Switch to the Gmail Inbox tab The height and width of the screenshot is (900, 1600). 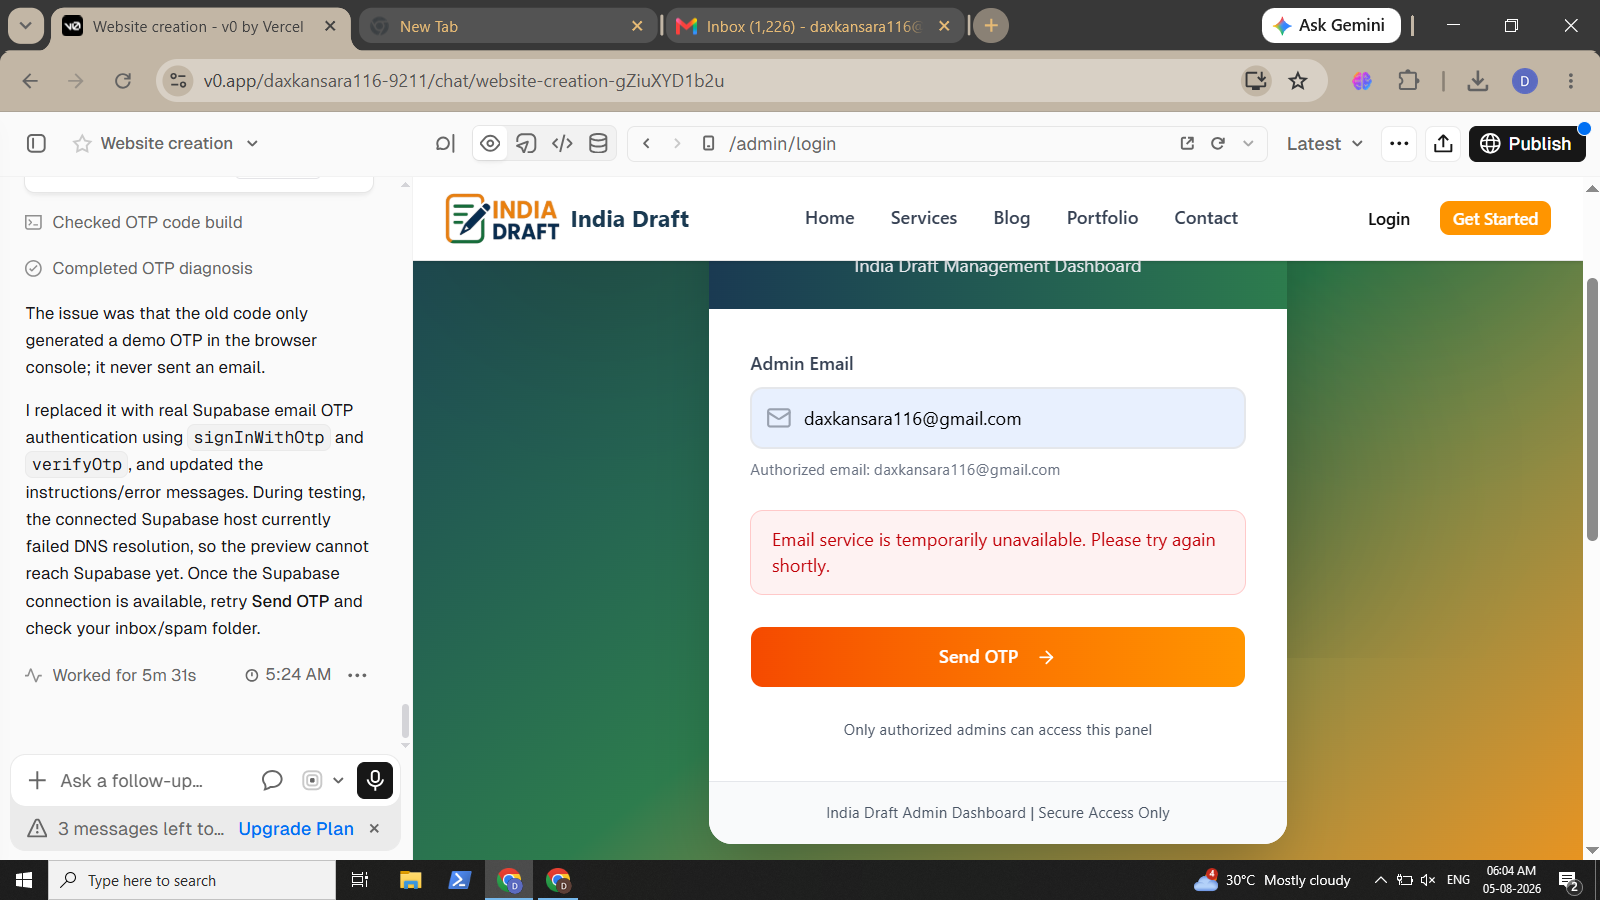coord(814,27)
